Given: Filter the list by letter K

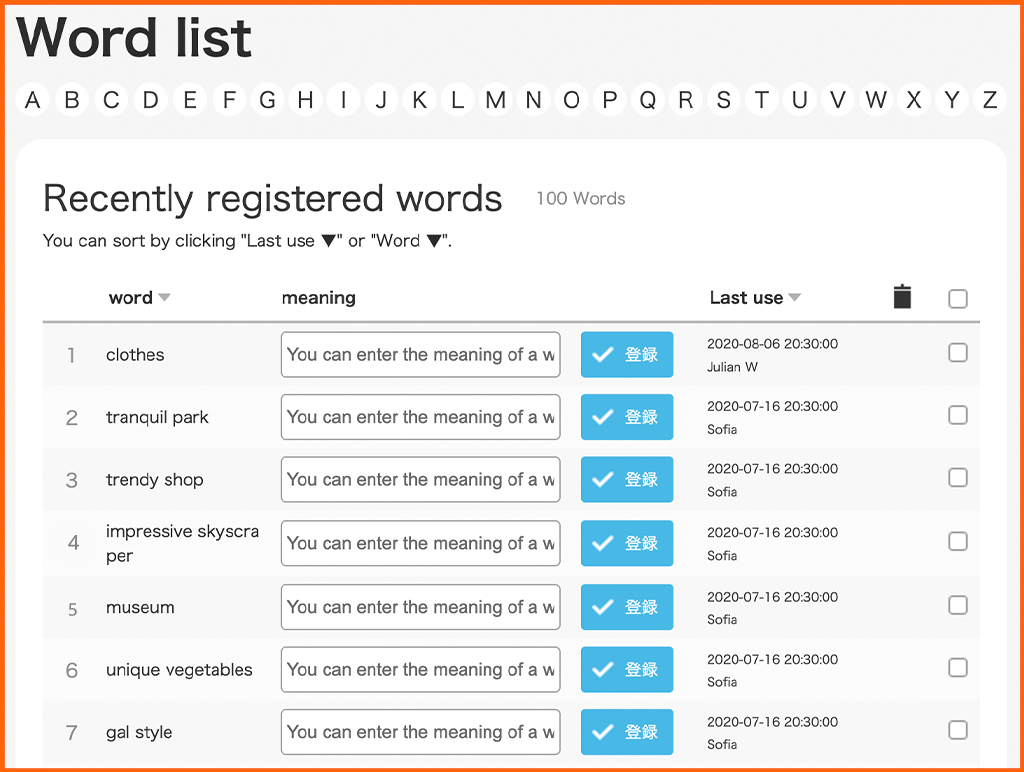Looking at the screenshot, I should click(419, 100).
